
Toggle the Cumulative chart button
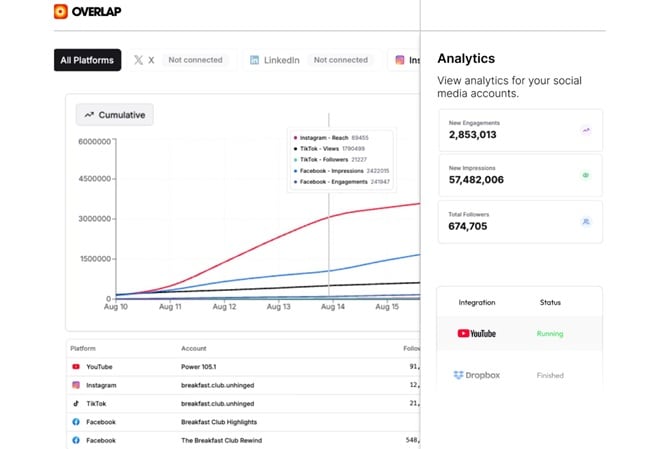tap(115, 115)
